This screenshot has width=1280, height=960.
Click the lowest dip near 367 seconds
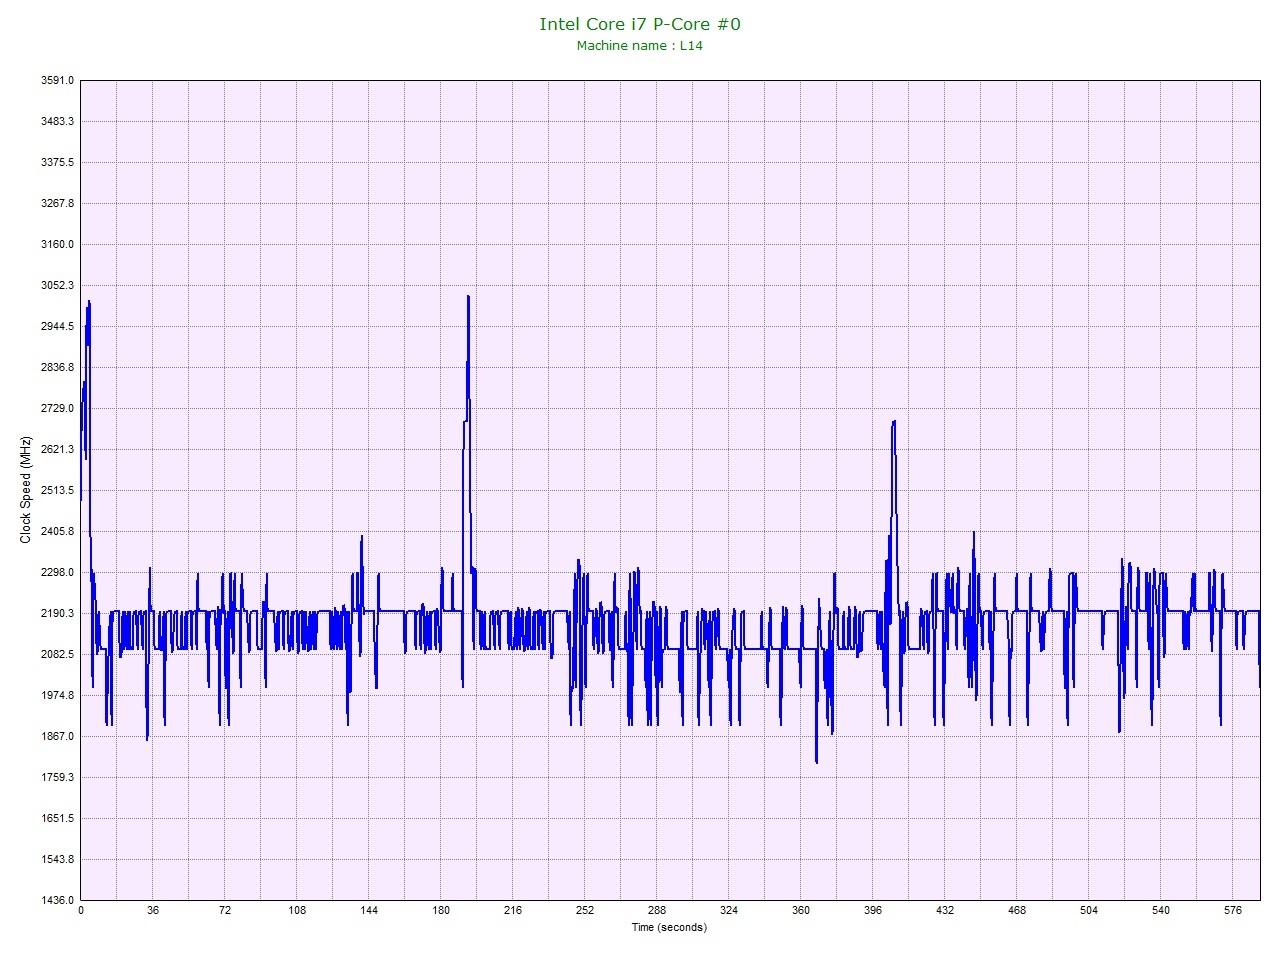(816, 761)
